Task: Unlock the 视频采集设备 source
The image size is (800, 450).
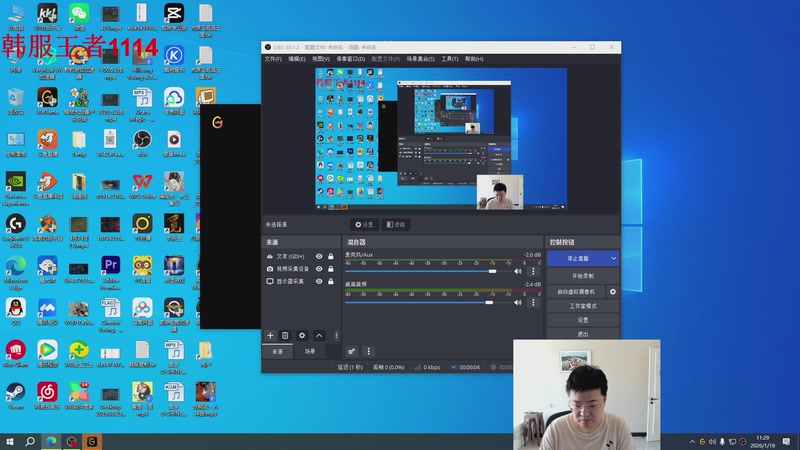Action: click(331, 268)
